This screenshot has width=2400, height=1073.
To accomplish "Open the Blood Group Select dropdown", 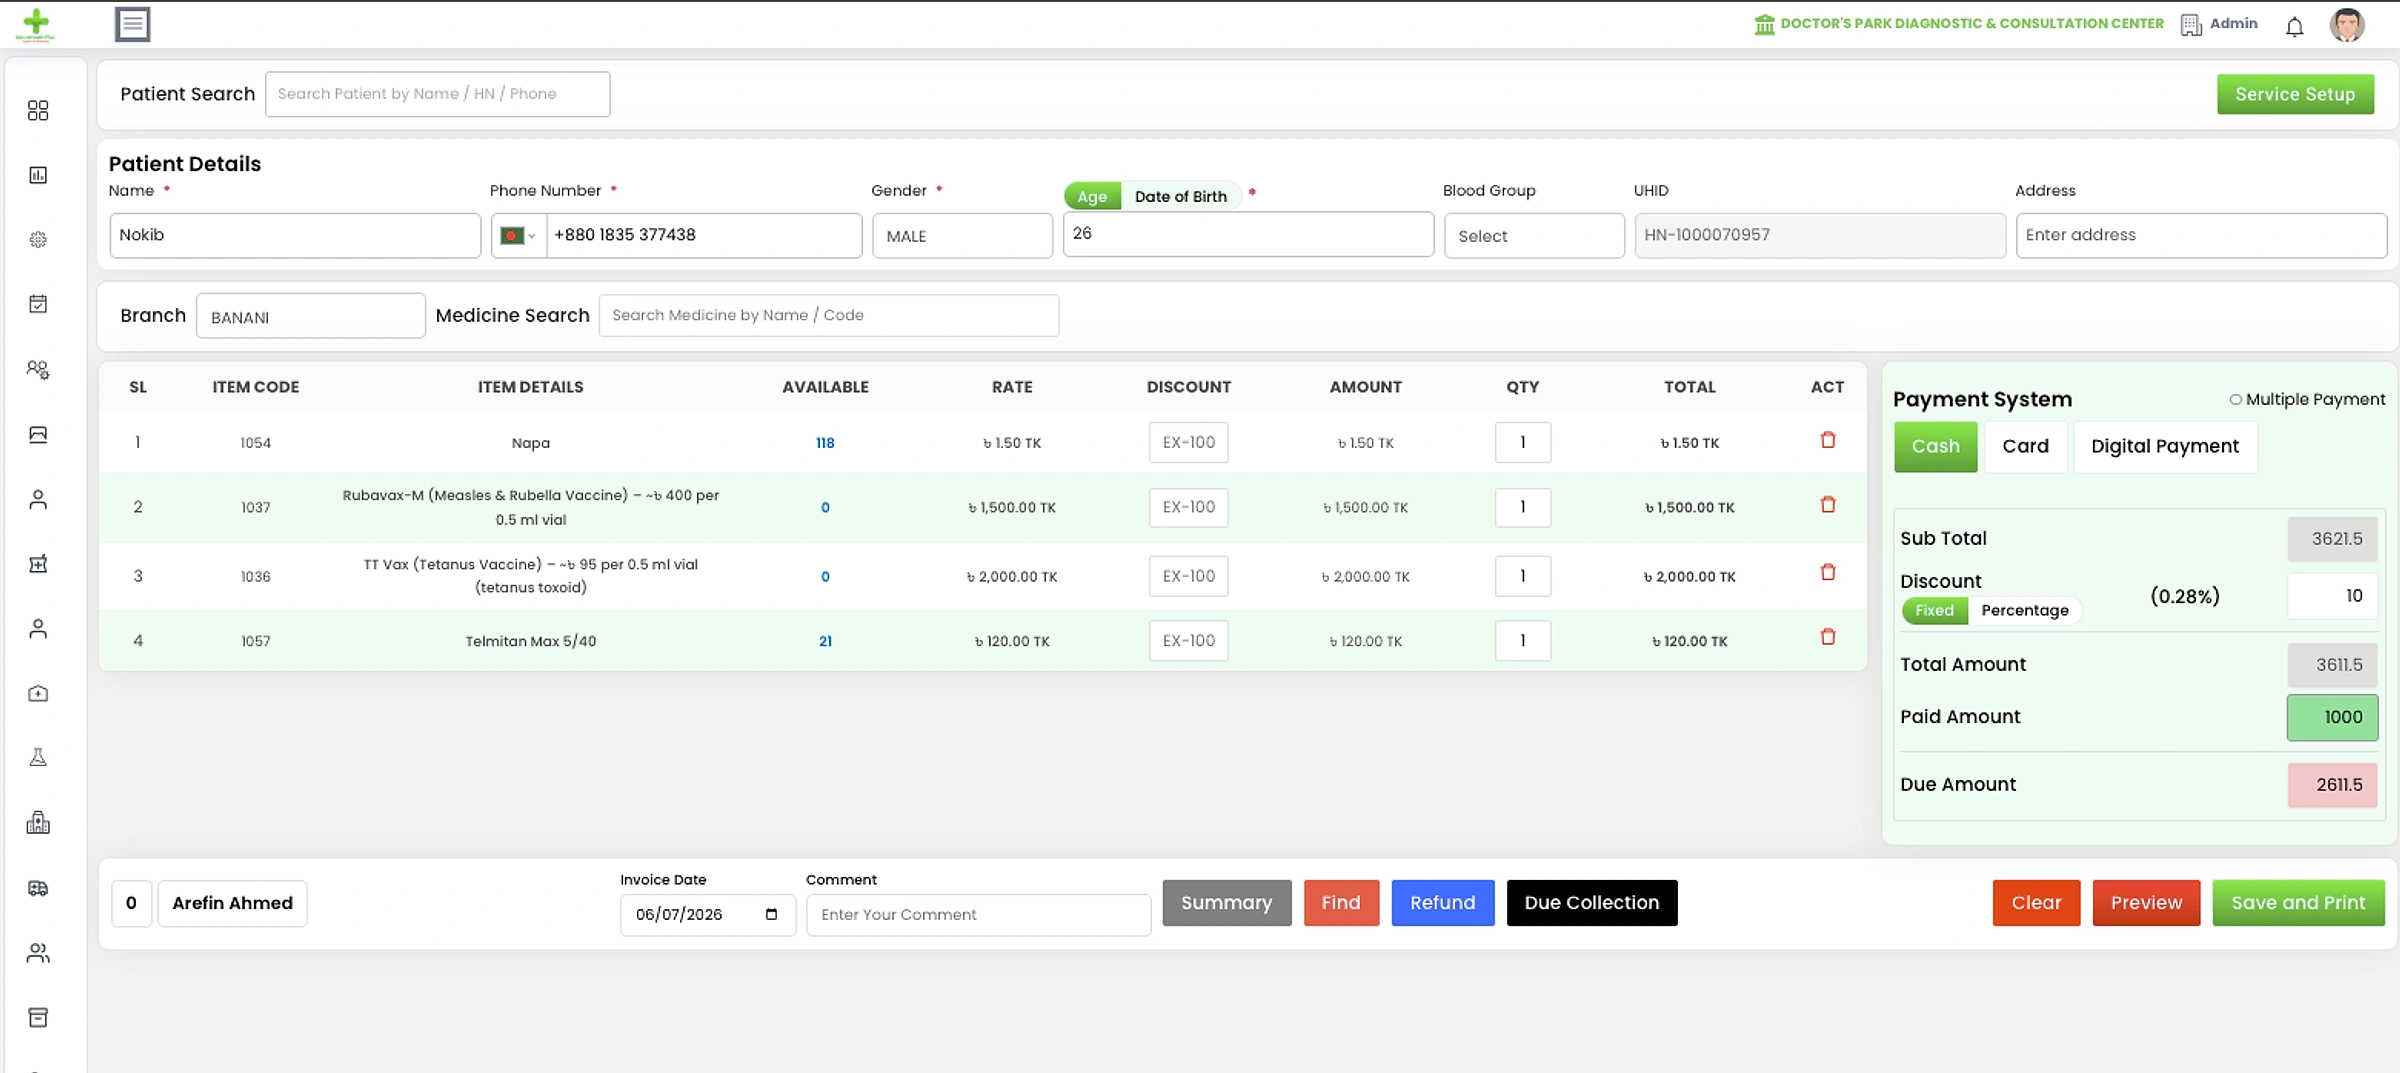I will click(1533, 236).
